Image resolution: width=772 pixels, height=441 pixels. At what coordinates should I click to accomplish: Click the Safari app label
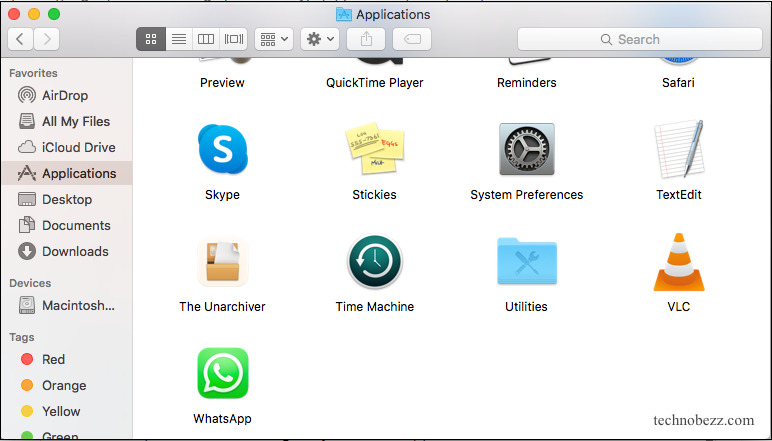(x=678, y=83)
